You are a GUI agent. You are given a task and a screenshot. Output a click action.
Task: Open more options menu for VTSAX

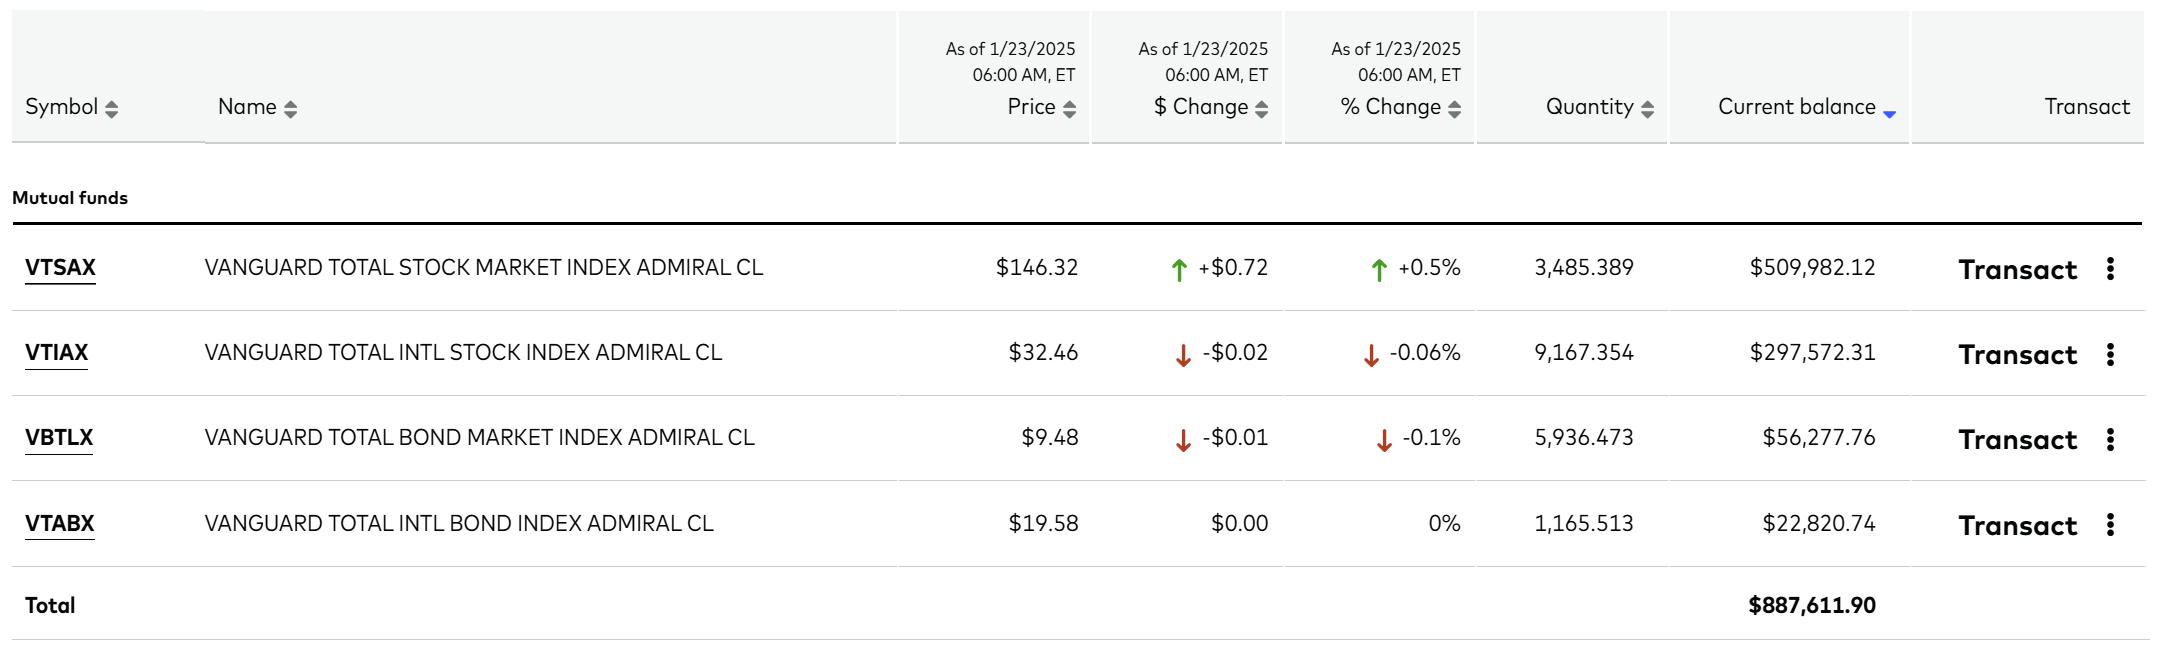tap(2110, 268)
